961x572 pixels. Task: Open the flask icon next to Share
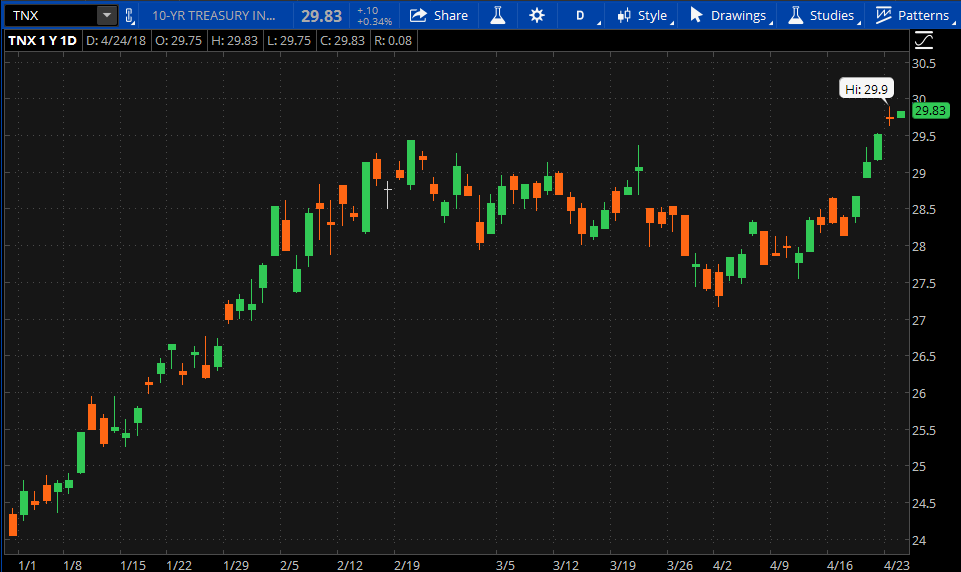click(498, 15)
